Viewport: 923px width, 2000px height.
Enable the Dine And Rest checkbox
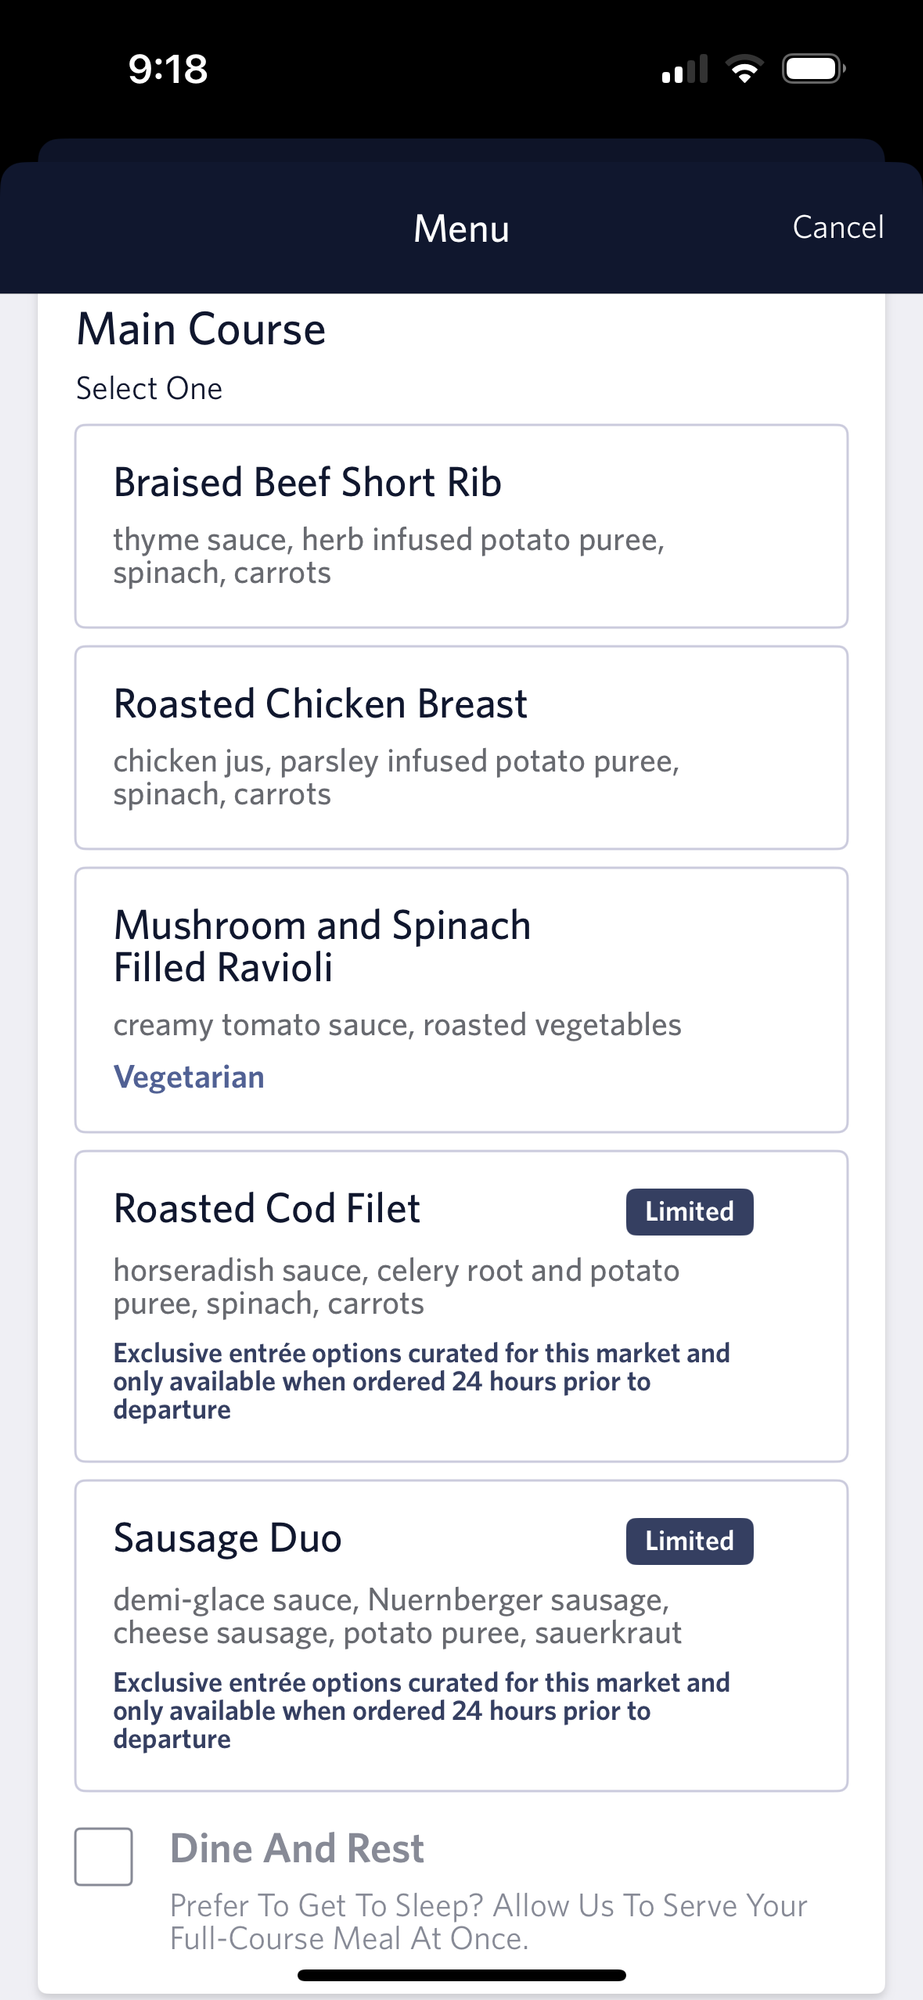[104, 1856]
